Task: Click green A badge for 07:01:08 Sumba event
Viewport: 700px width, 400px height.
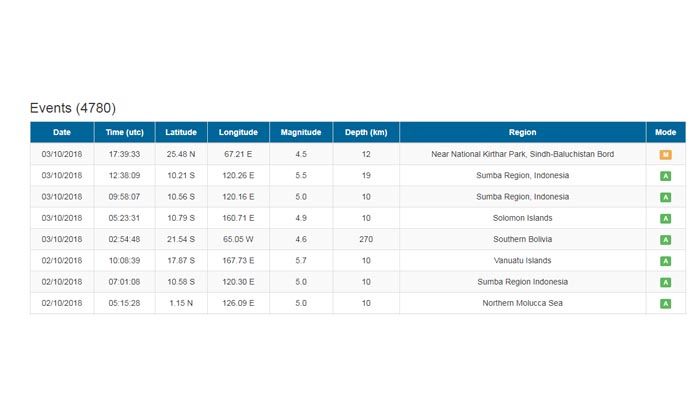Action: coord(665,282)
